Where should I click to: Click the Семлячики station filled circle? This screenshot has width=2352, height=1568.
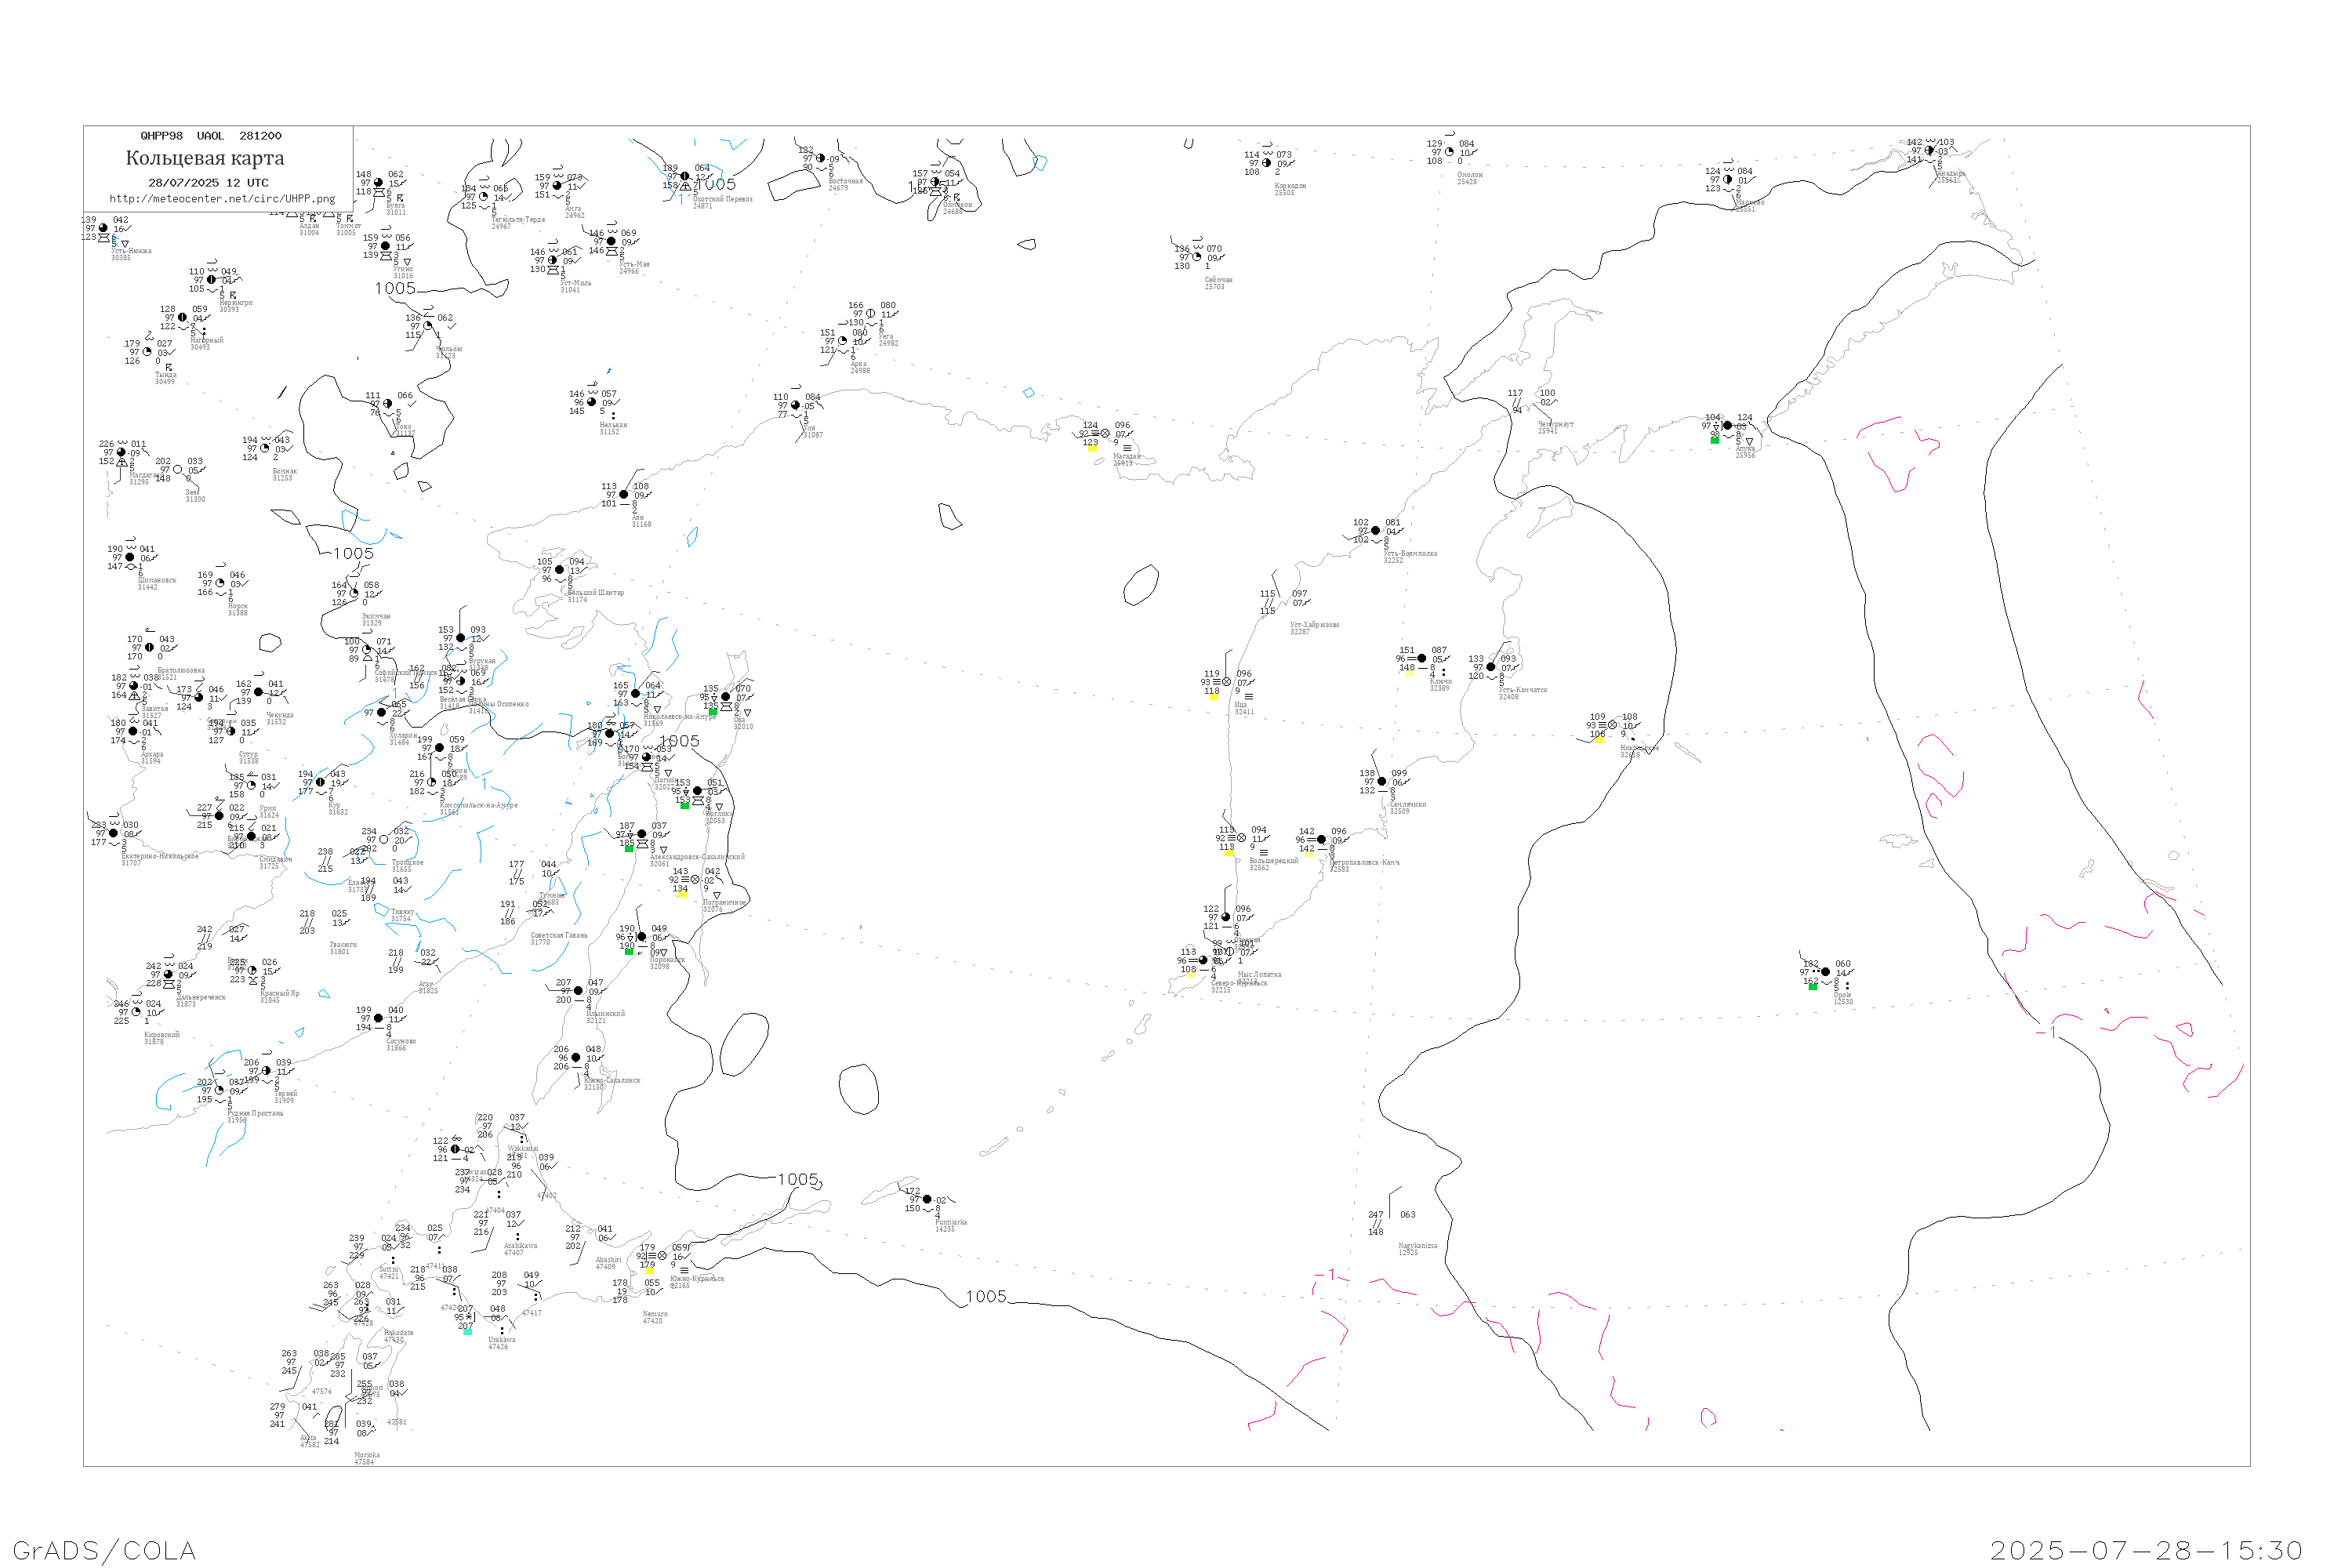coord(1382,782)
